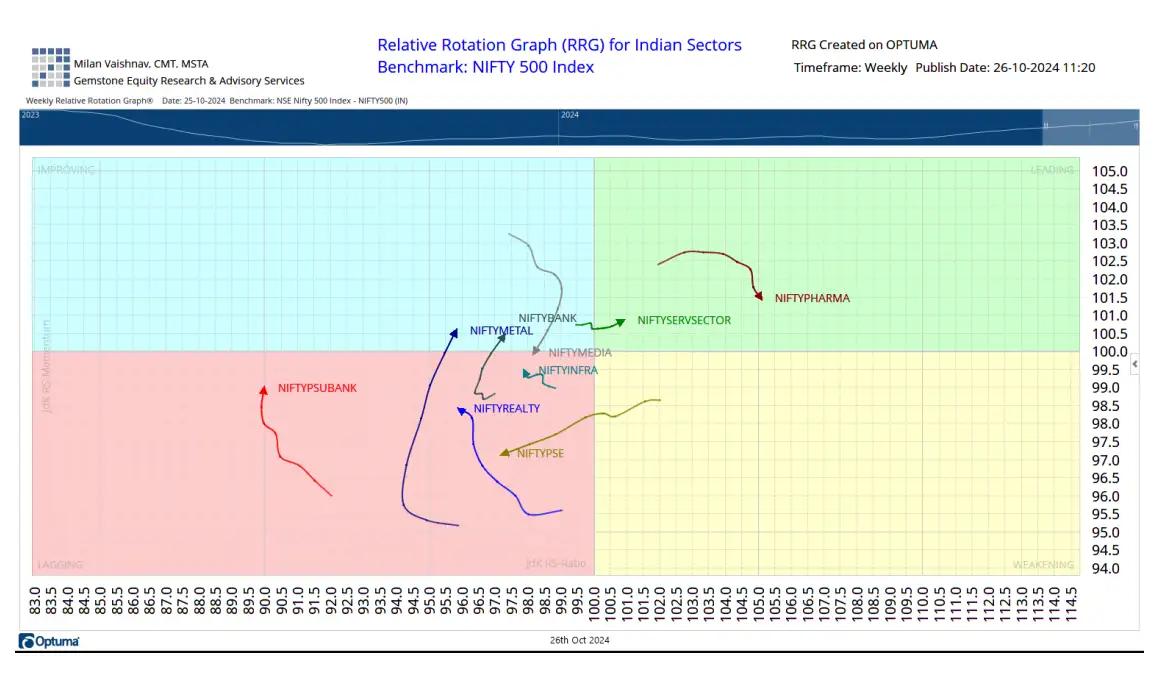
Task: Click the right handle of the timeline range
Action: (x=1135, y=126)
